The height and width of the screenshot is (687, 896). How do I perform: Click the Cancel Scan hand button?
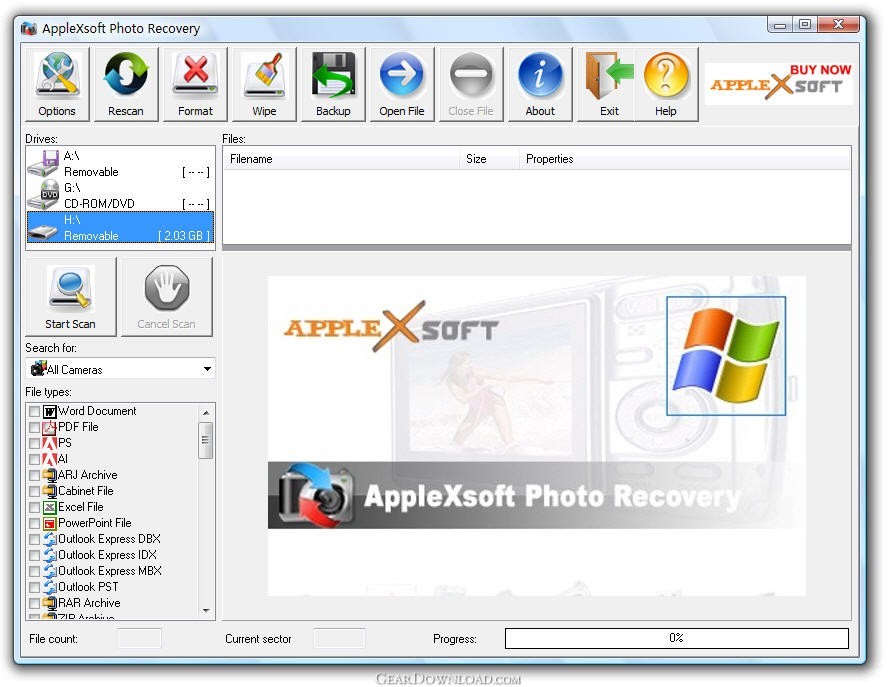click(x=166, y=297)
